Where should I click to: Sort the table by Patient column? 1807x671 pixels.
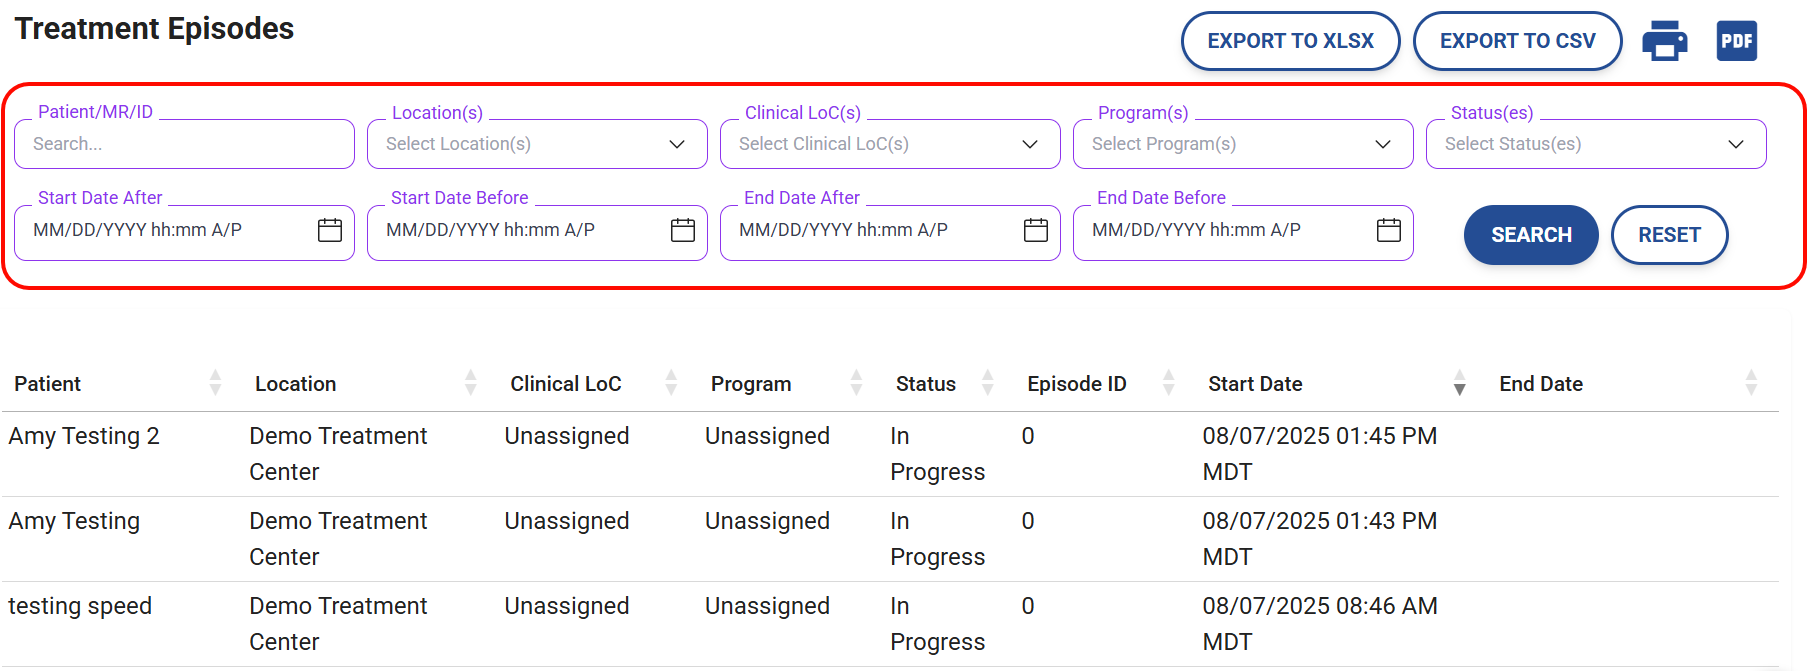tap(215, 383)
